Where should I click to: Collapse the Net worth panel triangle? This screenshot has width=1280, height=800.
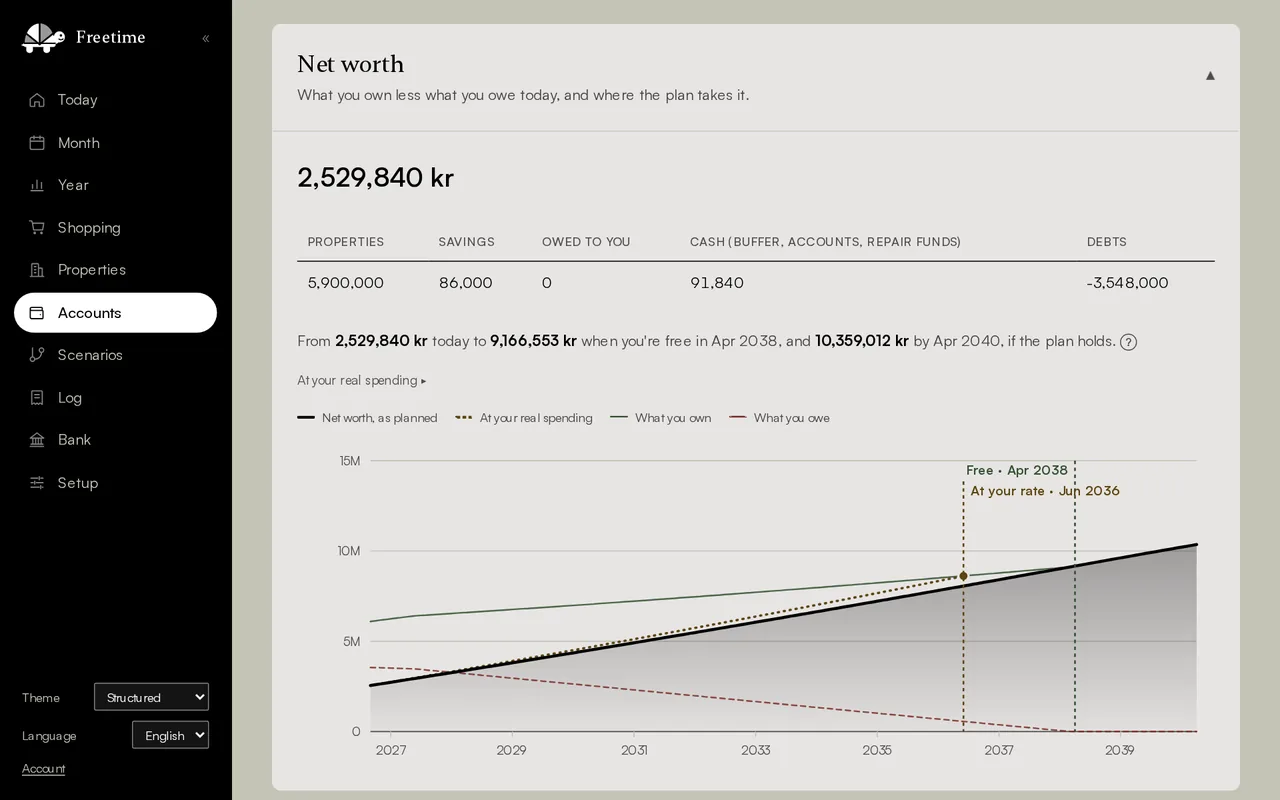[x=1210, y=76]
